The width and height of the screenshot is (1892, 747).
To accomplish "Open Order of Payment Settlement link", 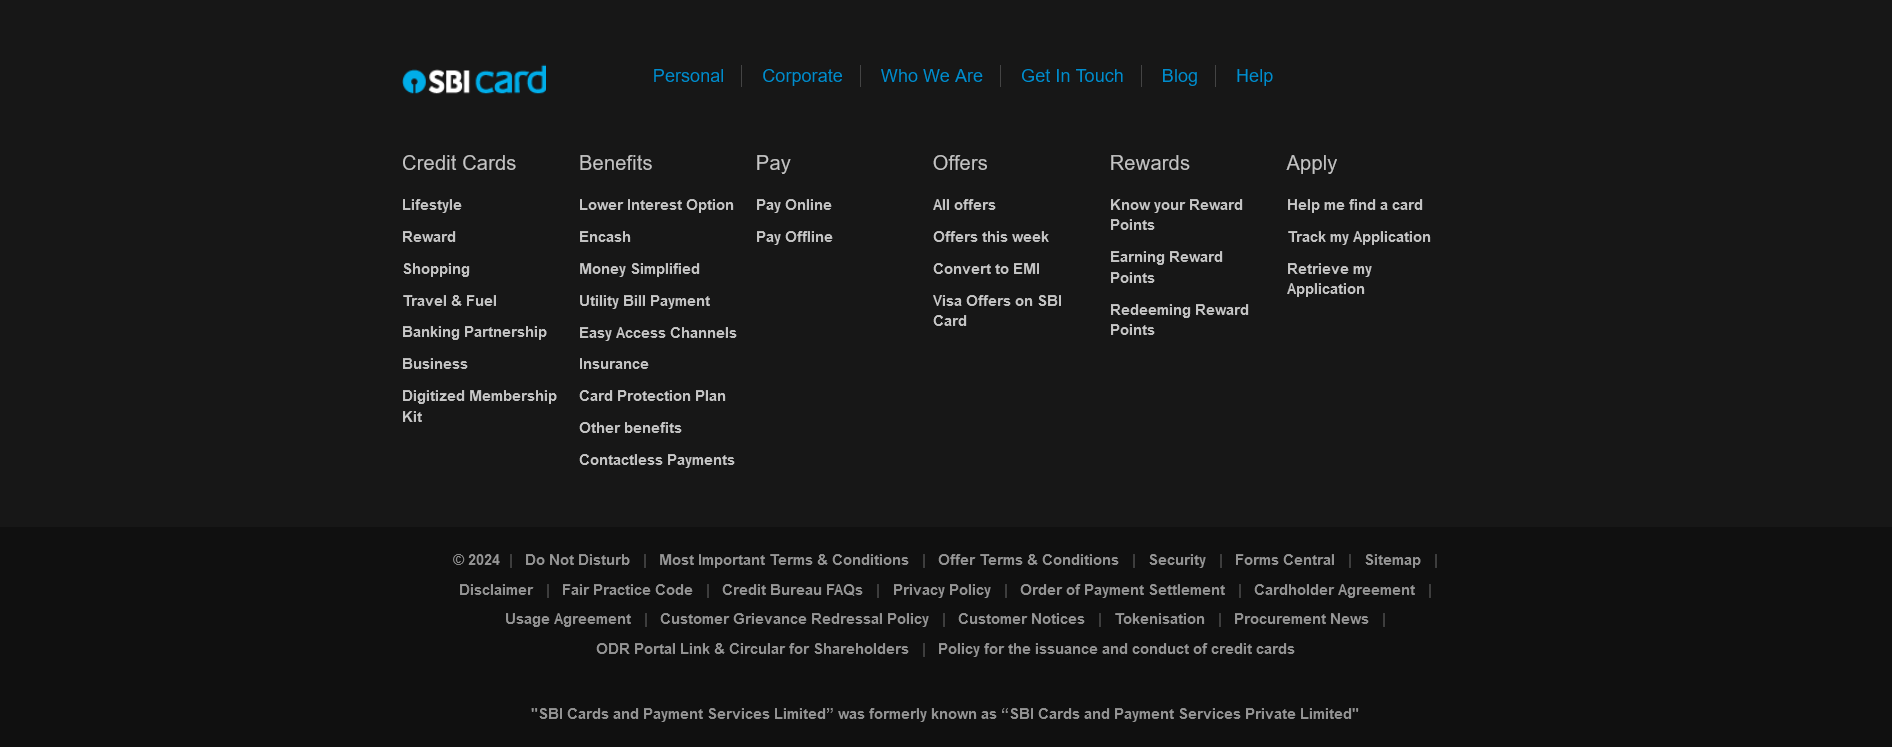I will coord(1122,590).
